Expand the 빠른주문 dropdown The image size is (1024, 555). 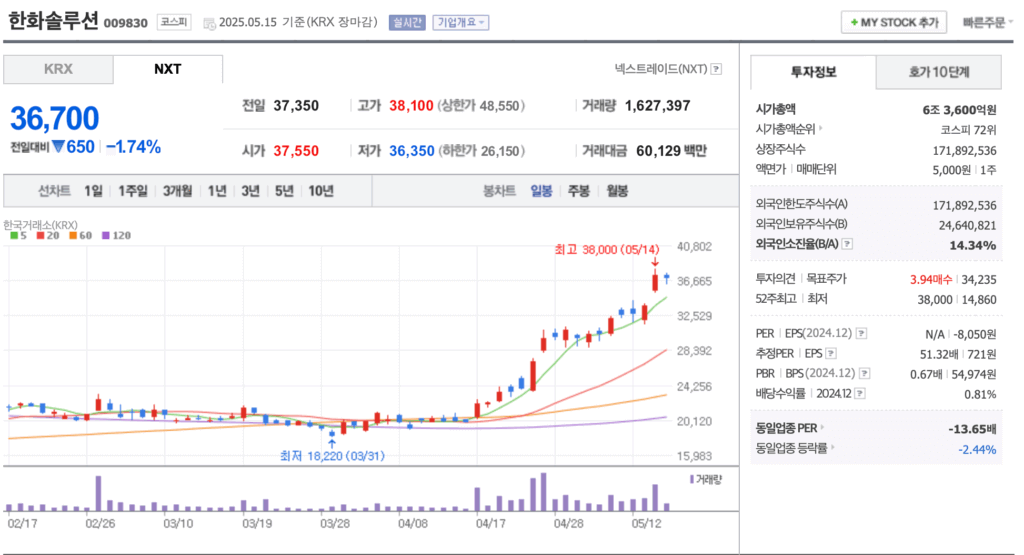(987, 23)
